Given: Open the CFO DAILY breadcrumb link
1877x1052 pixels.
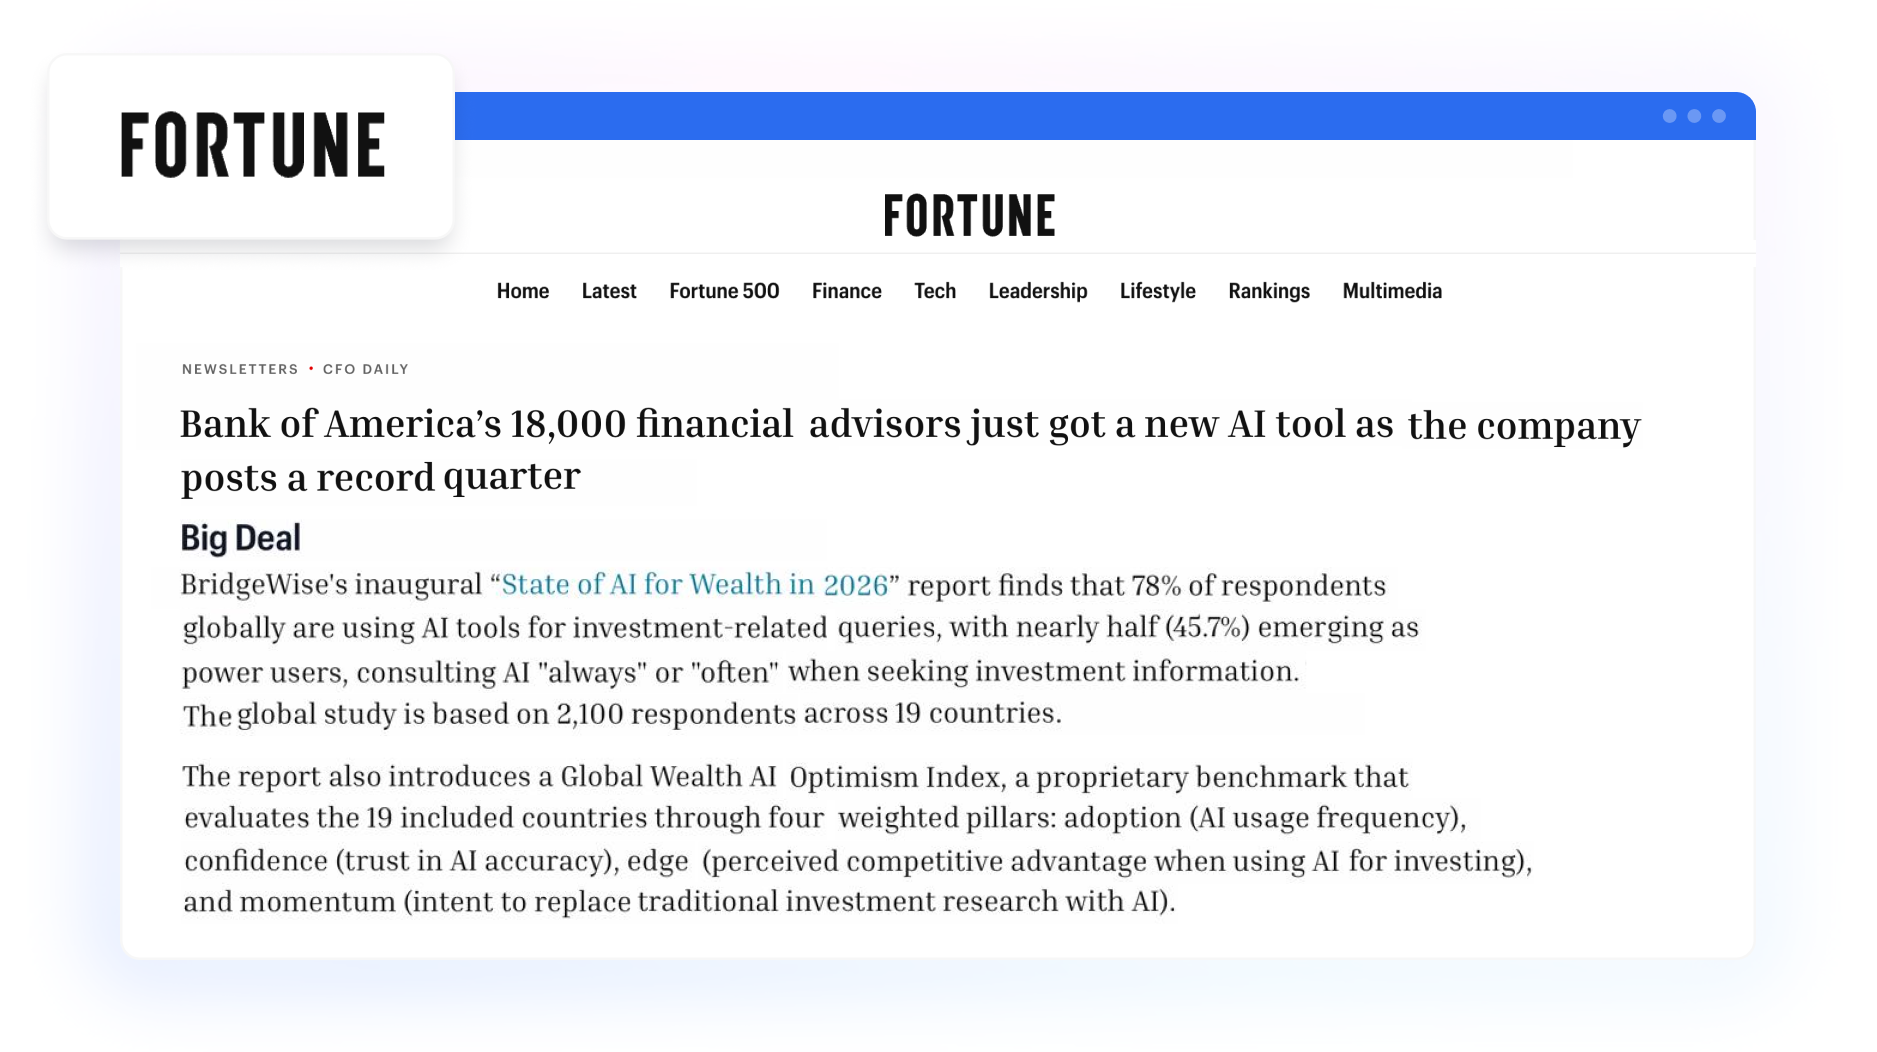Looking at the screenshot, I should pyautogui.click(x=364, y=368).
